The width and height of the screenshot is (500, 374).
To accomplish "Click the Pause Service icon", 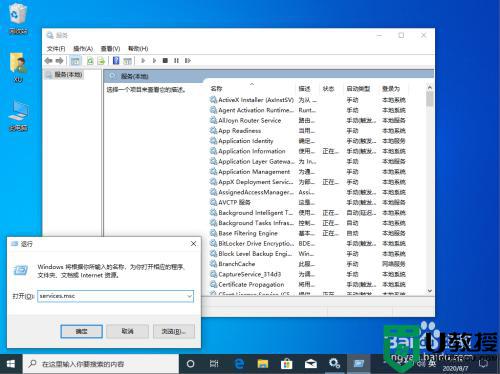I will tap(176, 61).
